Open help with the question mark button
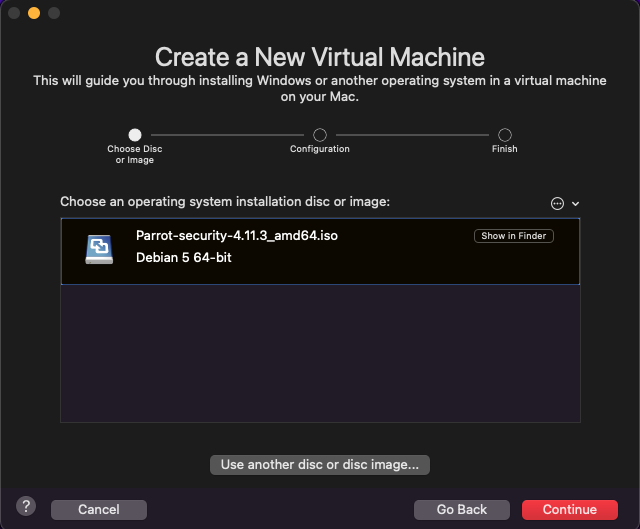This screenshot has height=529, width=640. [26, 506]
